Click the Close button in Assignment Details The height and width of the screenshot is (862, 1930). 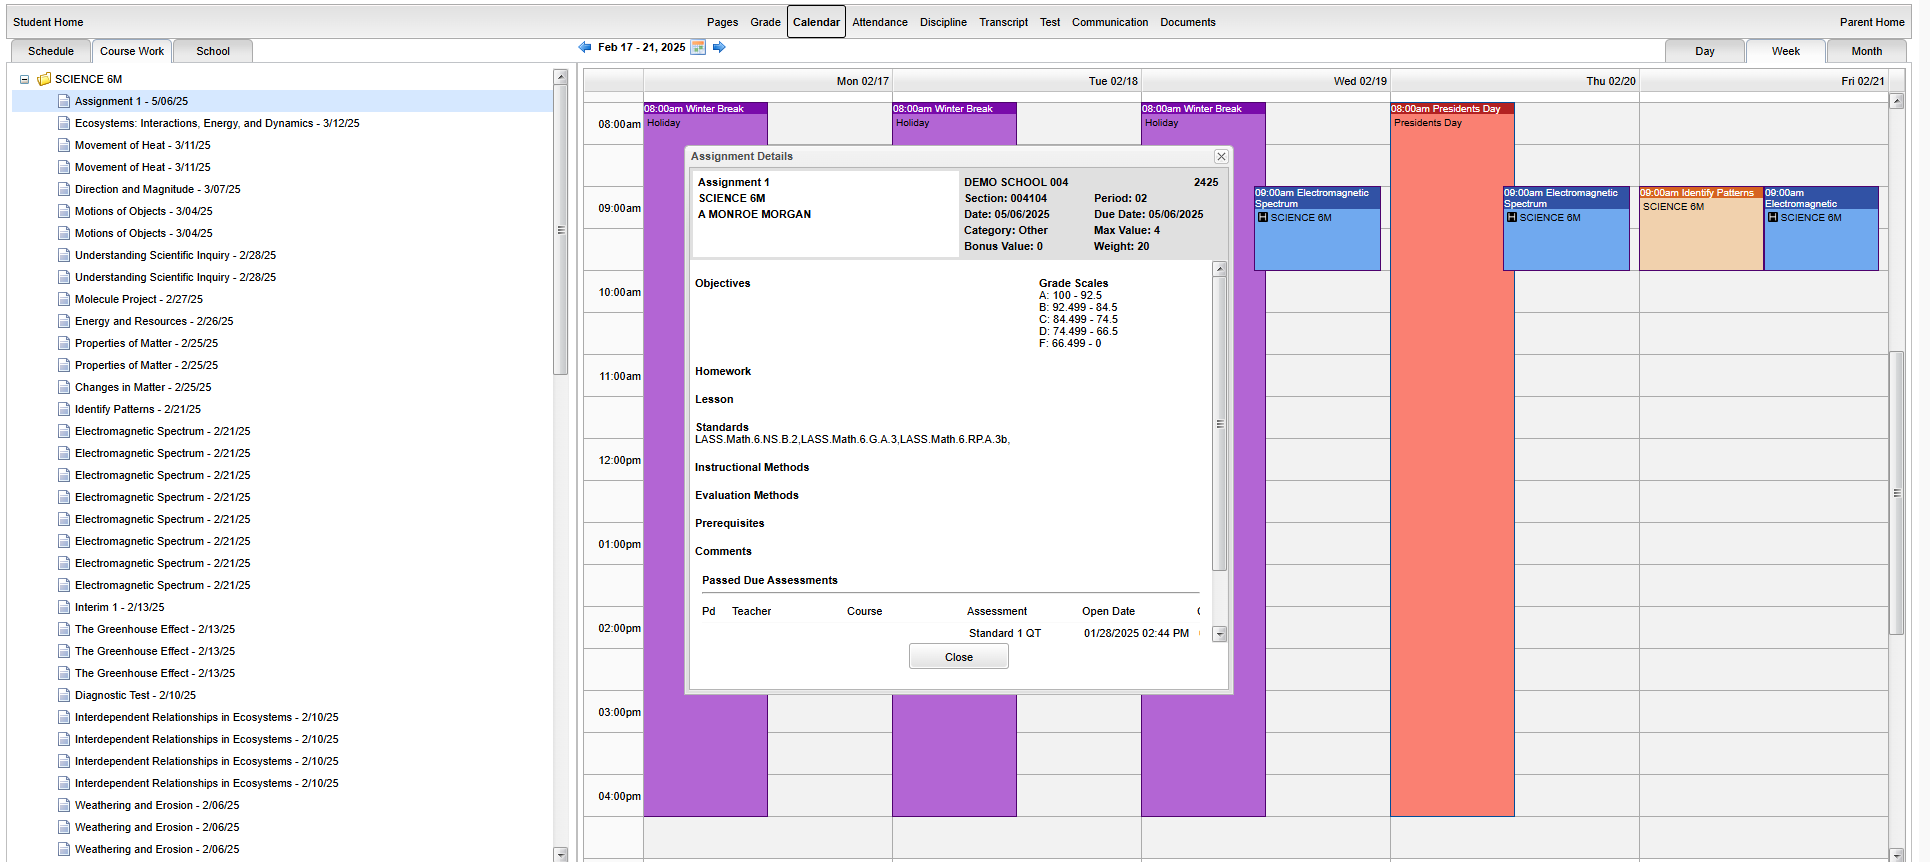tap(959, 657)
